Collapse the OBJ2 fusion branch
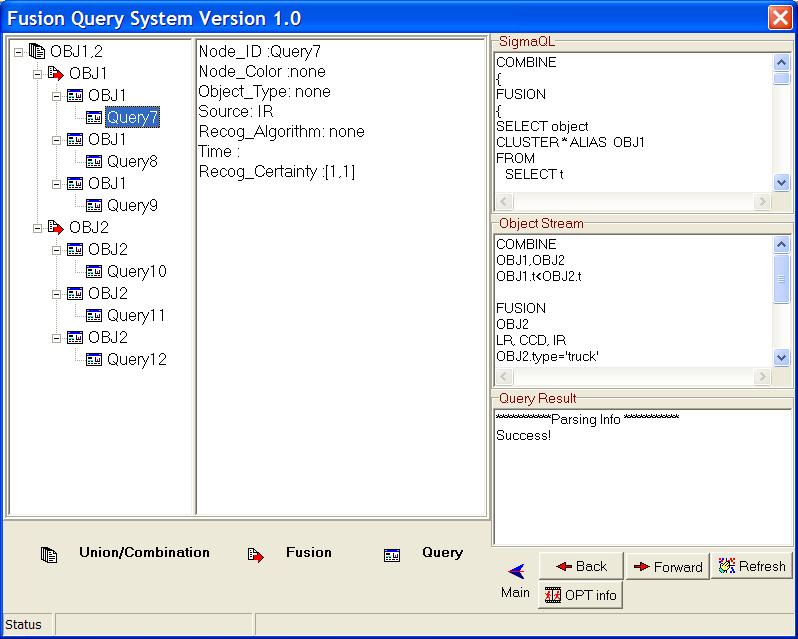The image size is (798, 639). tap(37, 228)
